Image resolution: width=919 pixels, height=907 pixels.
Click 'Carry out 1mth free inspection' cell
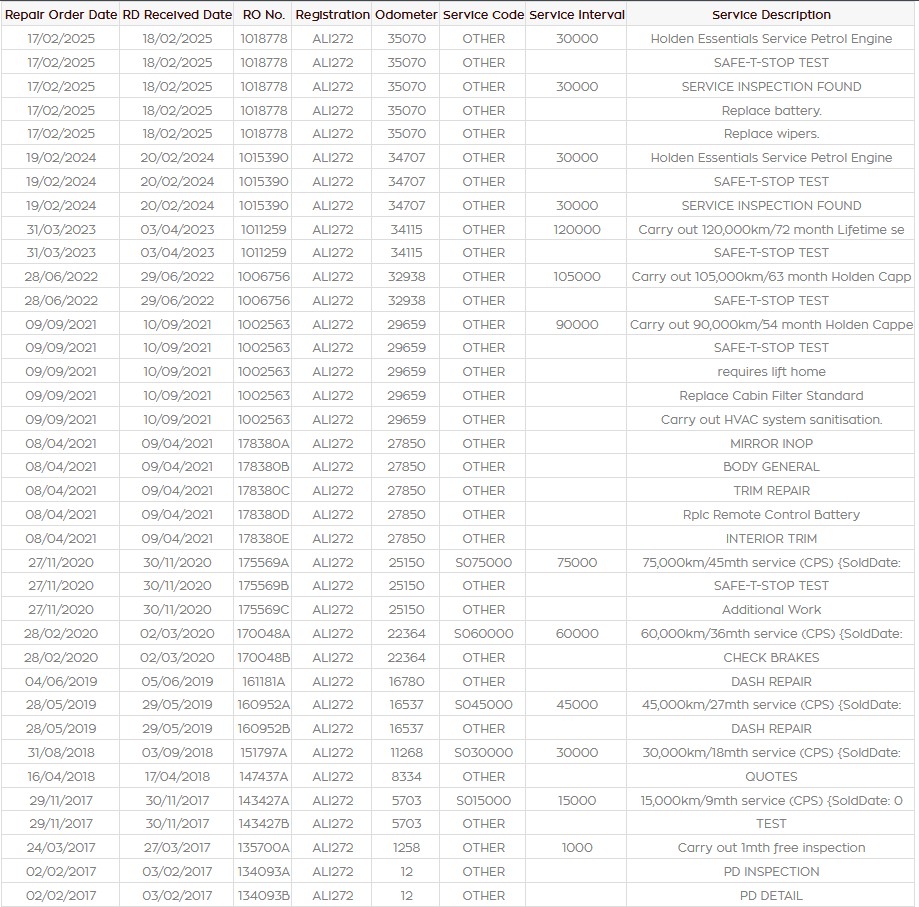771,847
